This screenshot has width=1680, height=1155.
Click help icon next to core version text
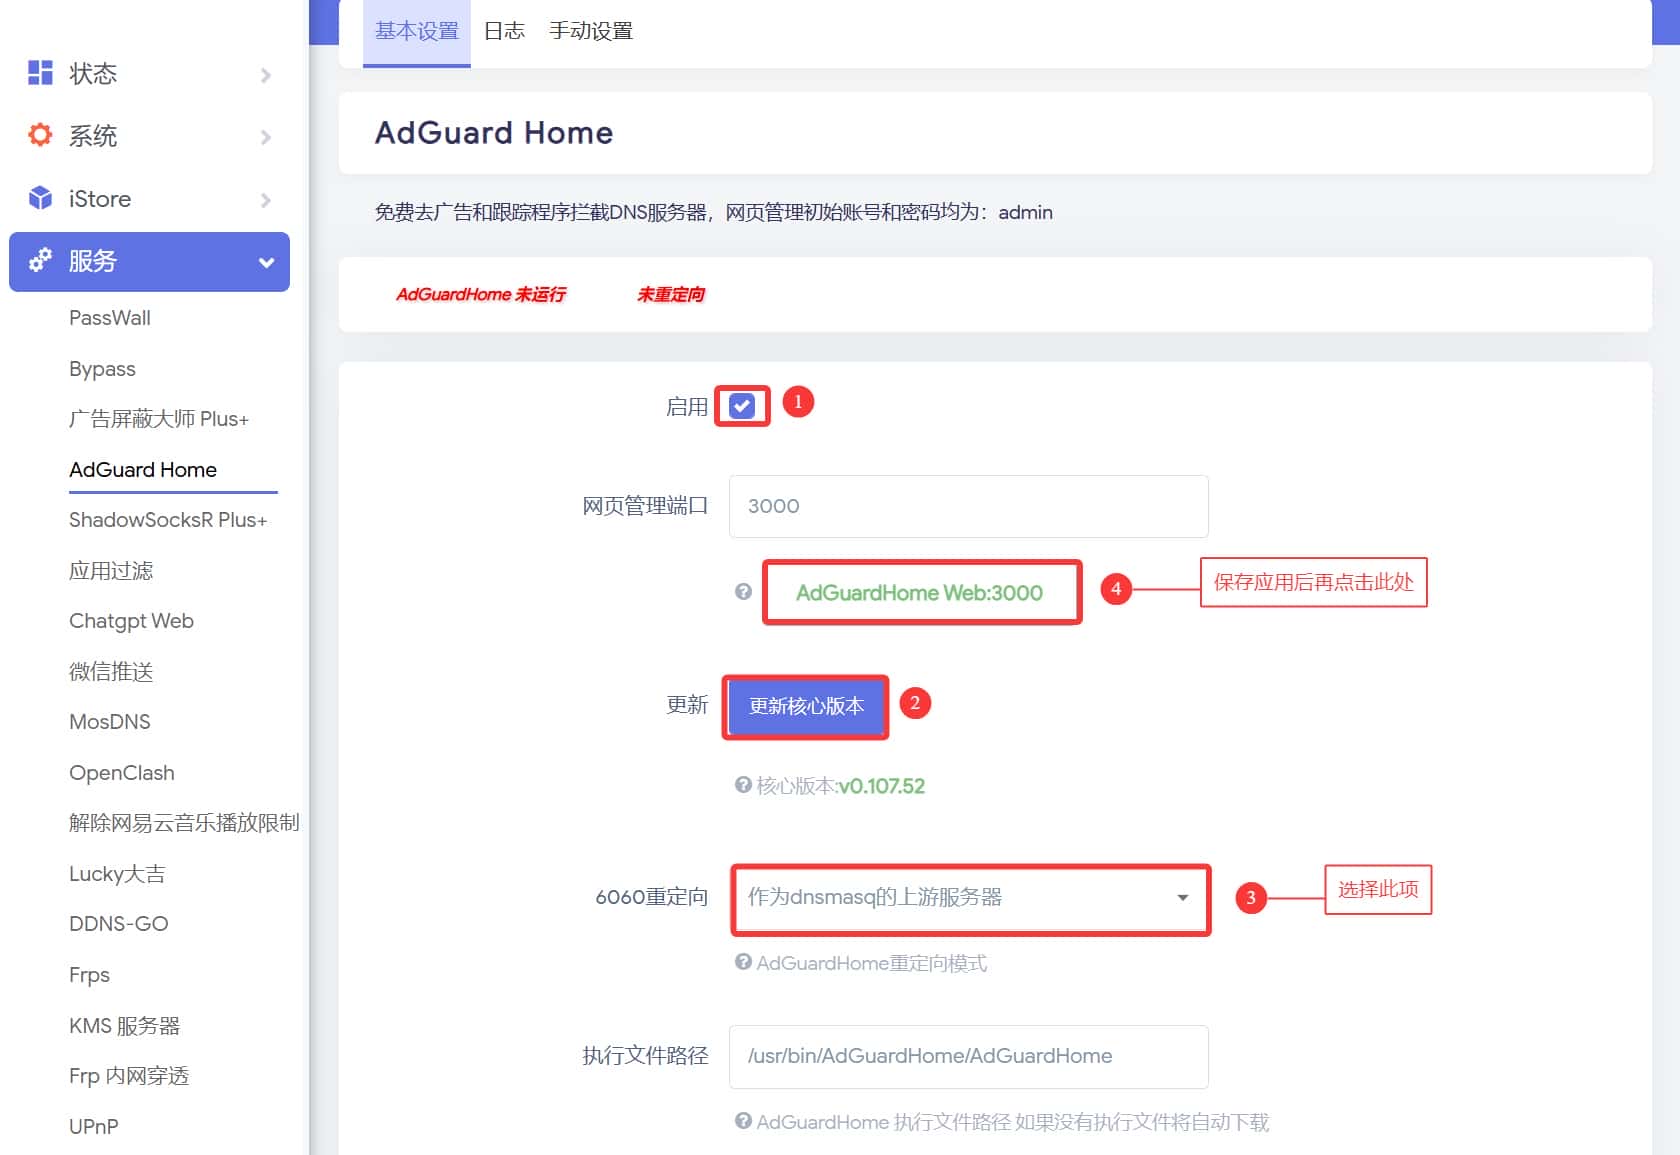743,785
